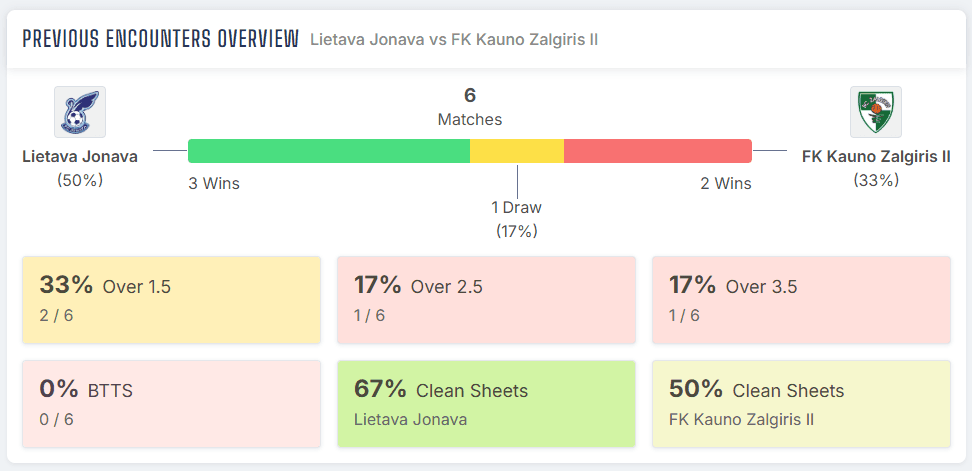Select the 50% Clean Sheets Kauno Zalgiris card

point(802,404)
